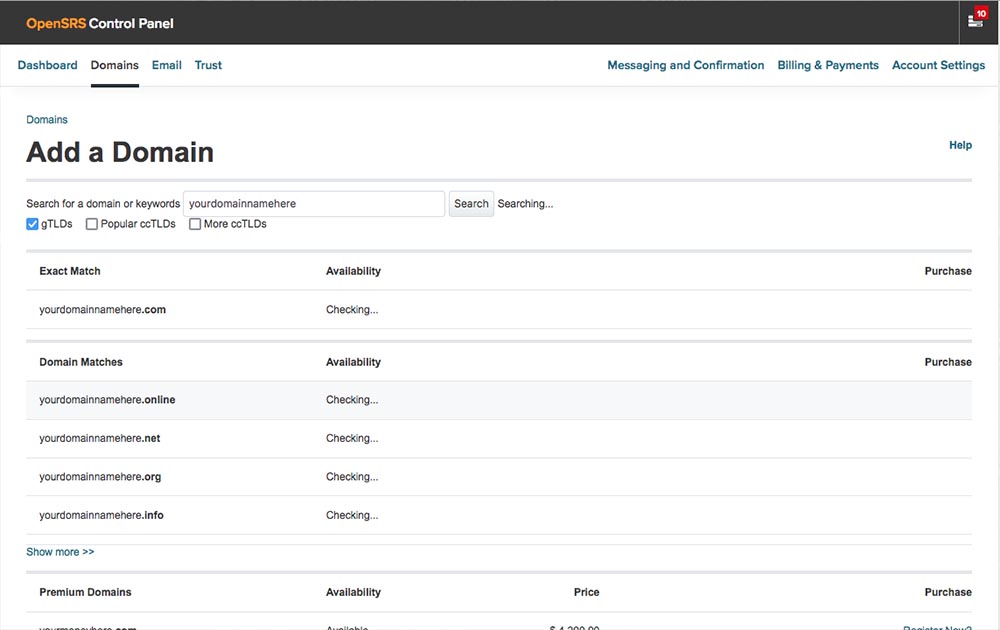Open the notifications icon with red badge

pyautogui.click(x=976, y=21)
